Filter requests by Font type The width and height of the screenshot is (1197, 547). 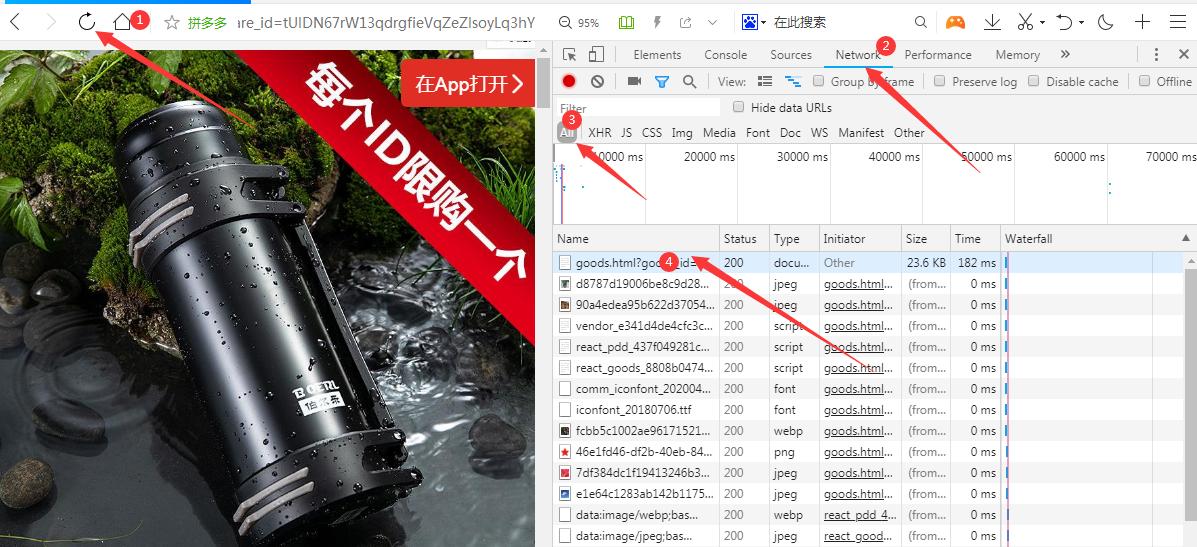click(757, 133)
